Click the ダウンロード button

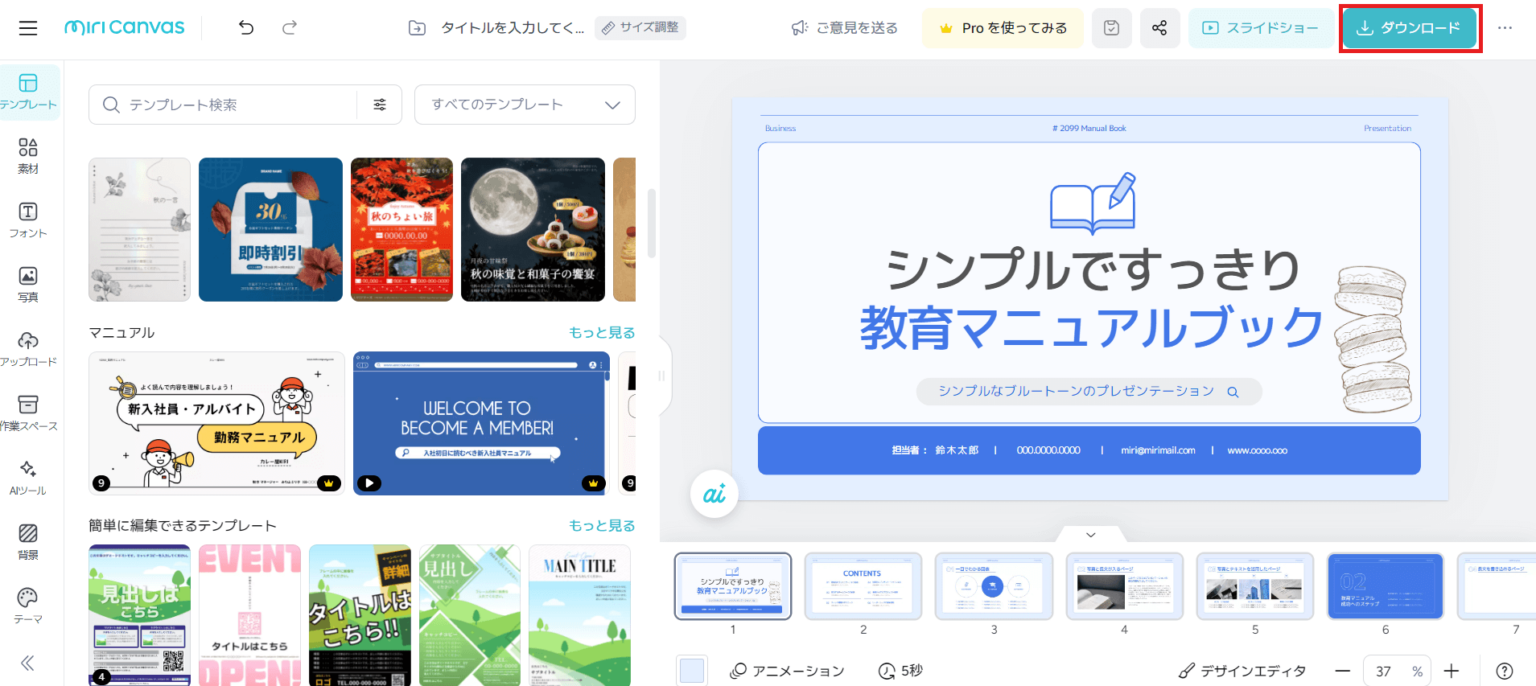(1410, 28)
